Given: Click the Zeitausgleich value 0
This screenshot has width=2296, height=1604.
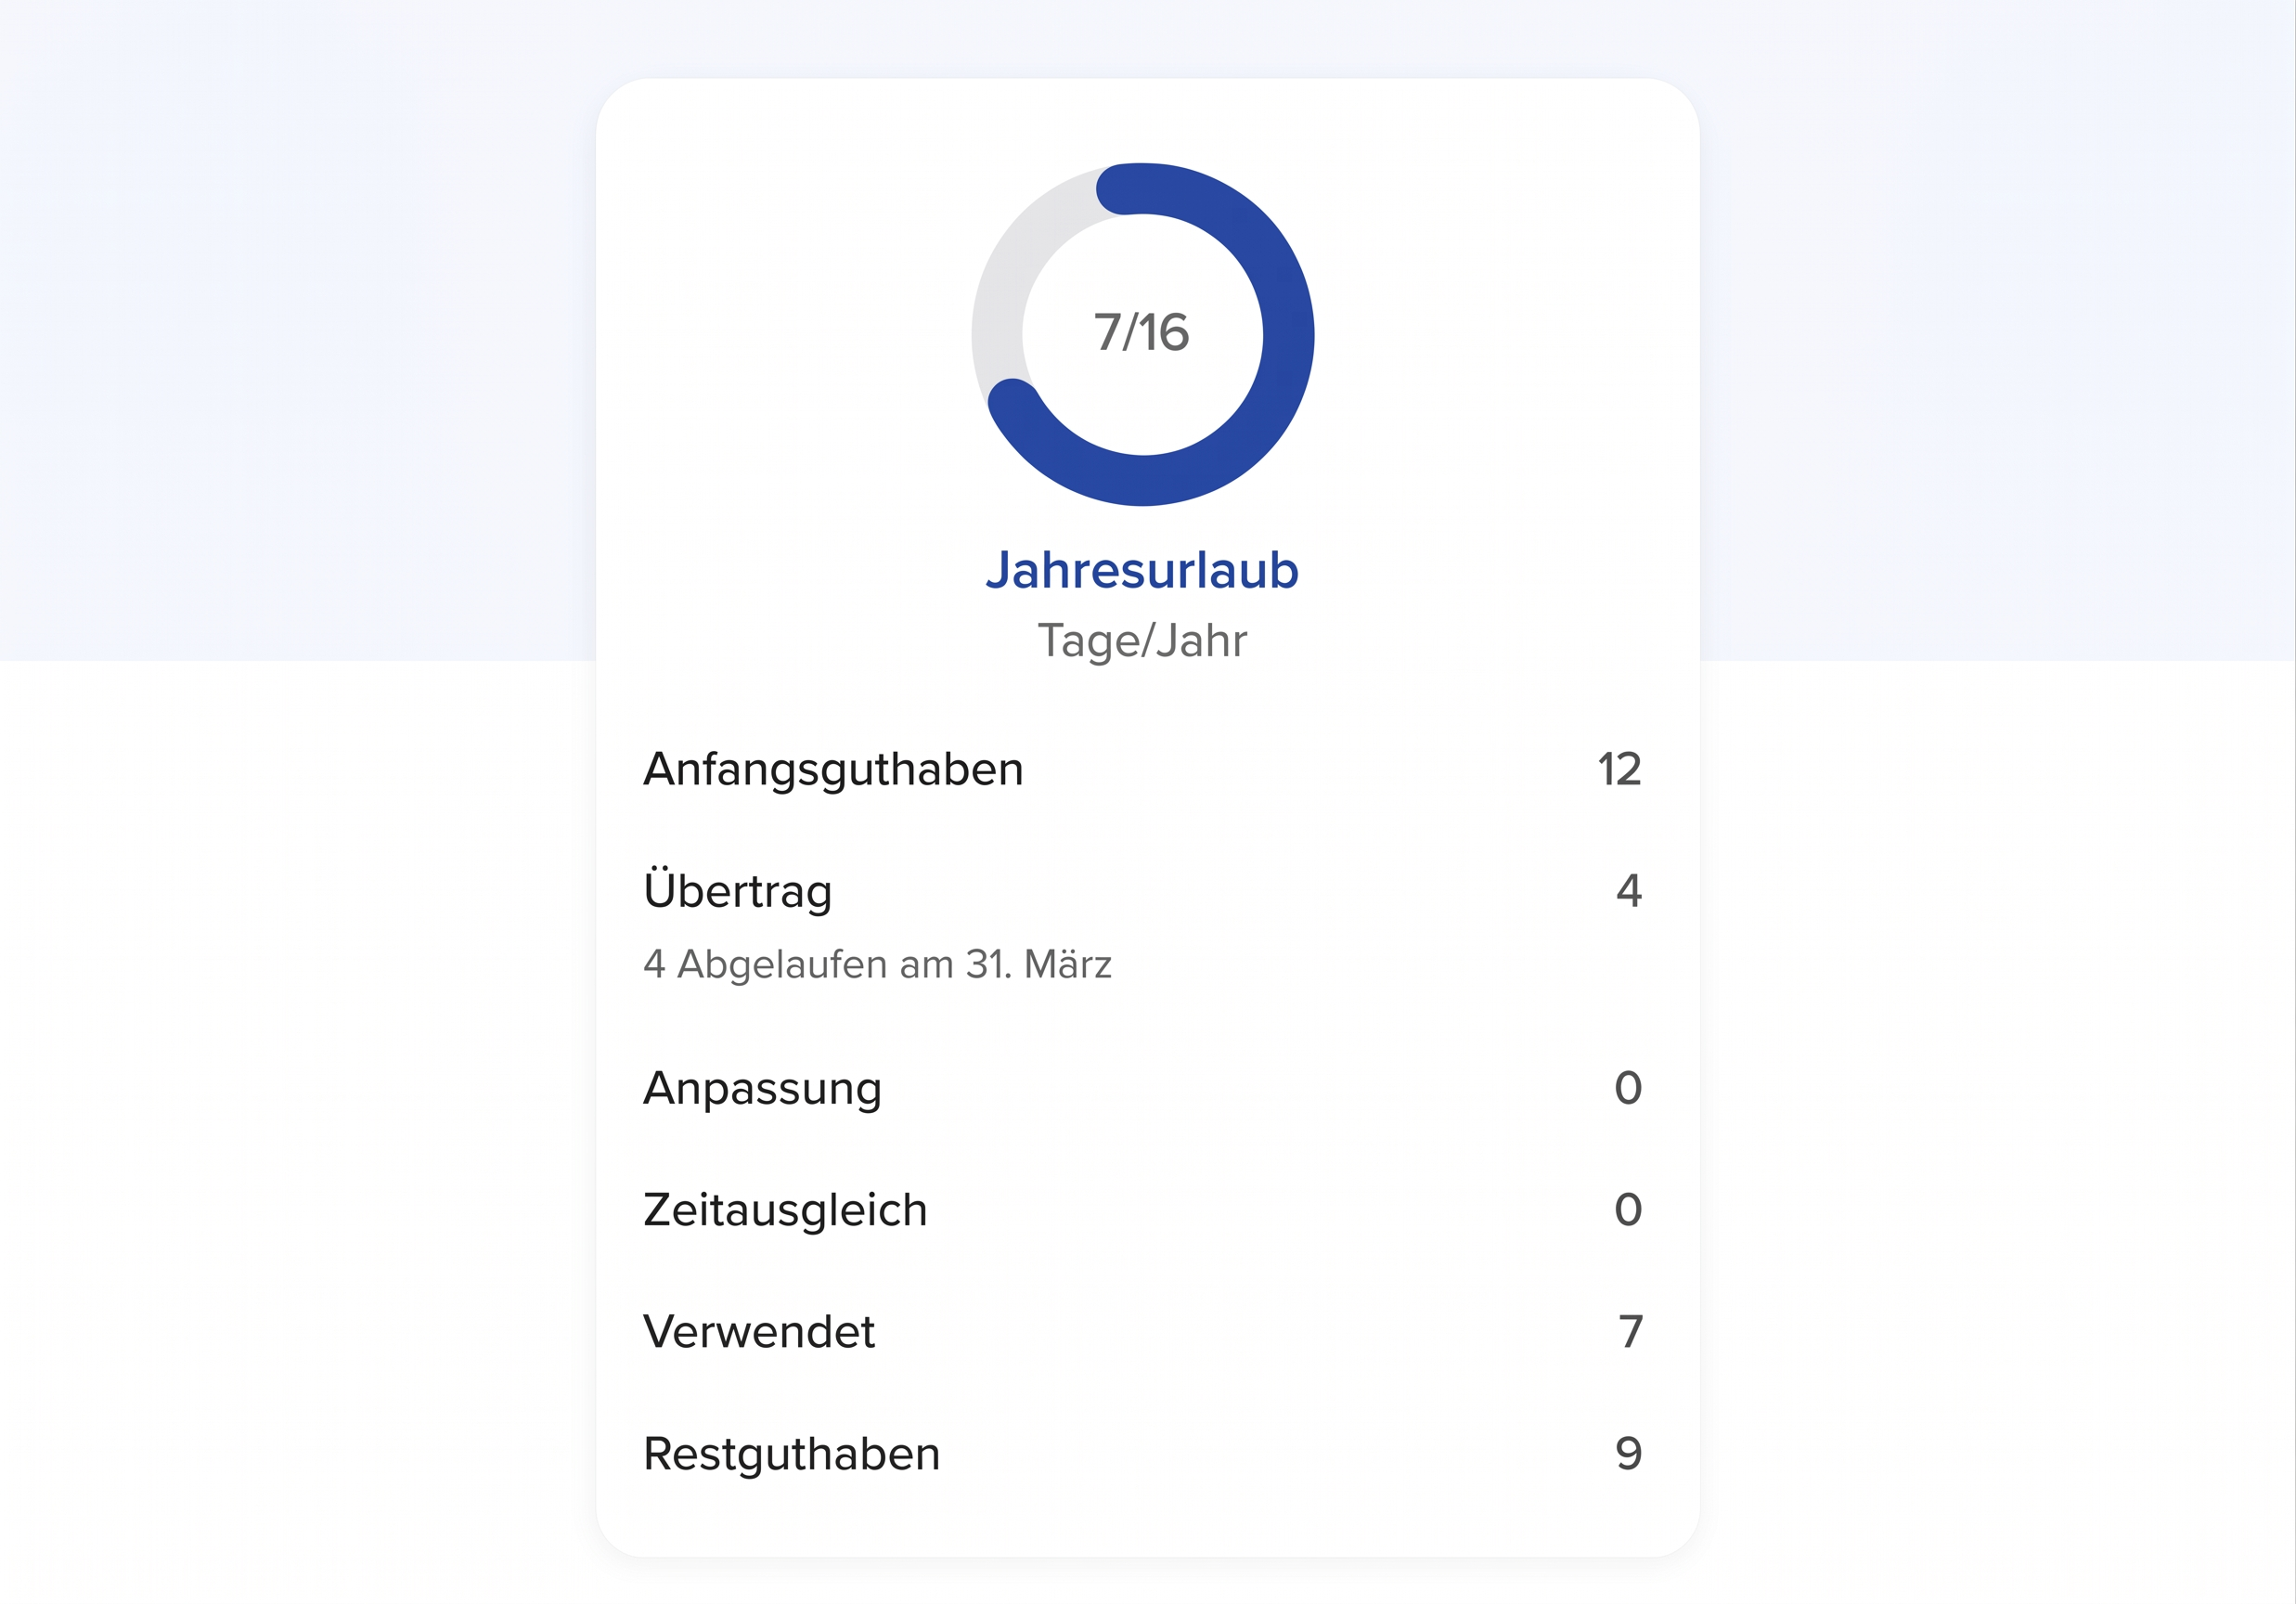Looking at the screenshot, I should pyautogui.click(x=1628, y=1210).
